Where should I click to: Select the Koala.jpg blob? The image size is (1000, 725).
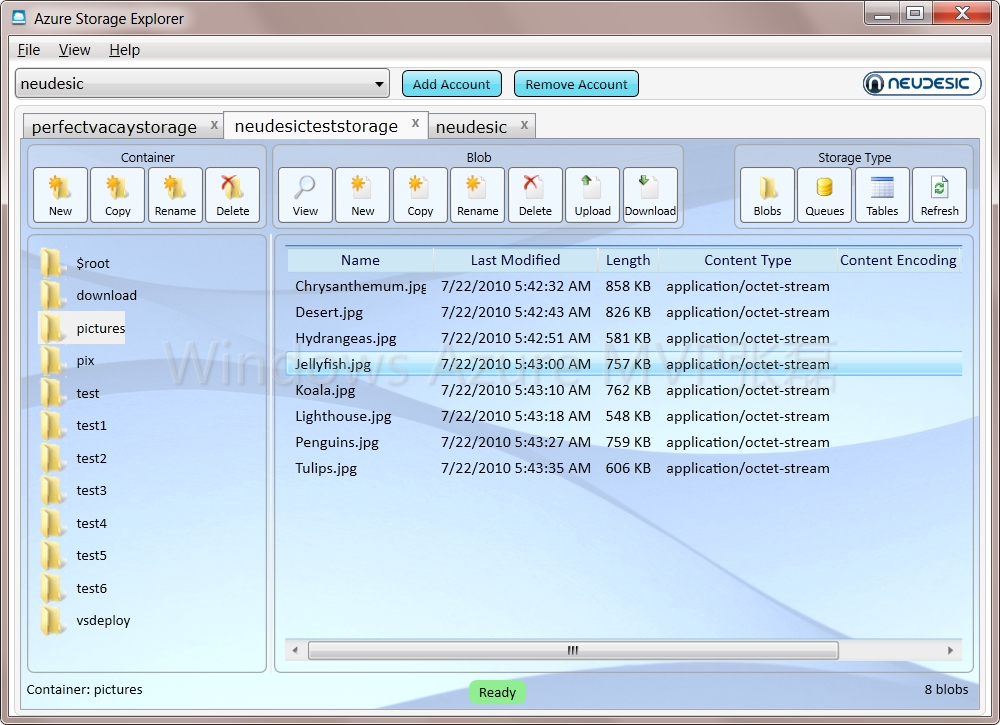(624, 390)
